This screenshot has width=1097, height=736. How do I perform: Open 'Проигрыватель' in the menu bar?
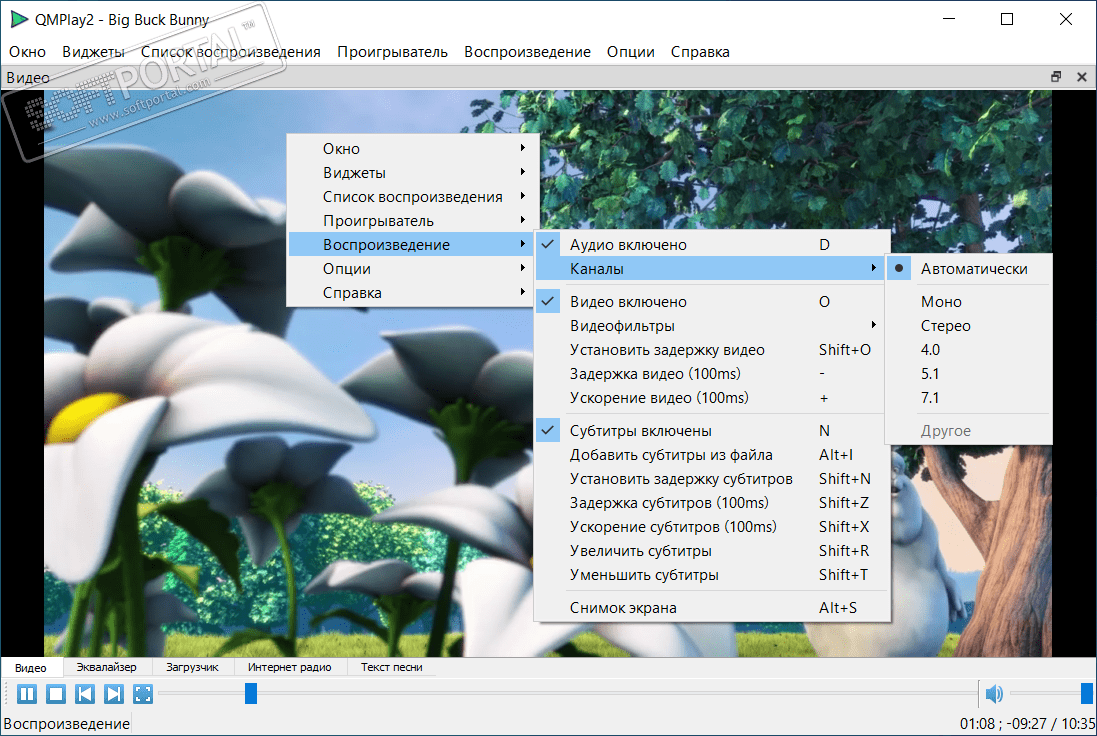click(392, 52)
